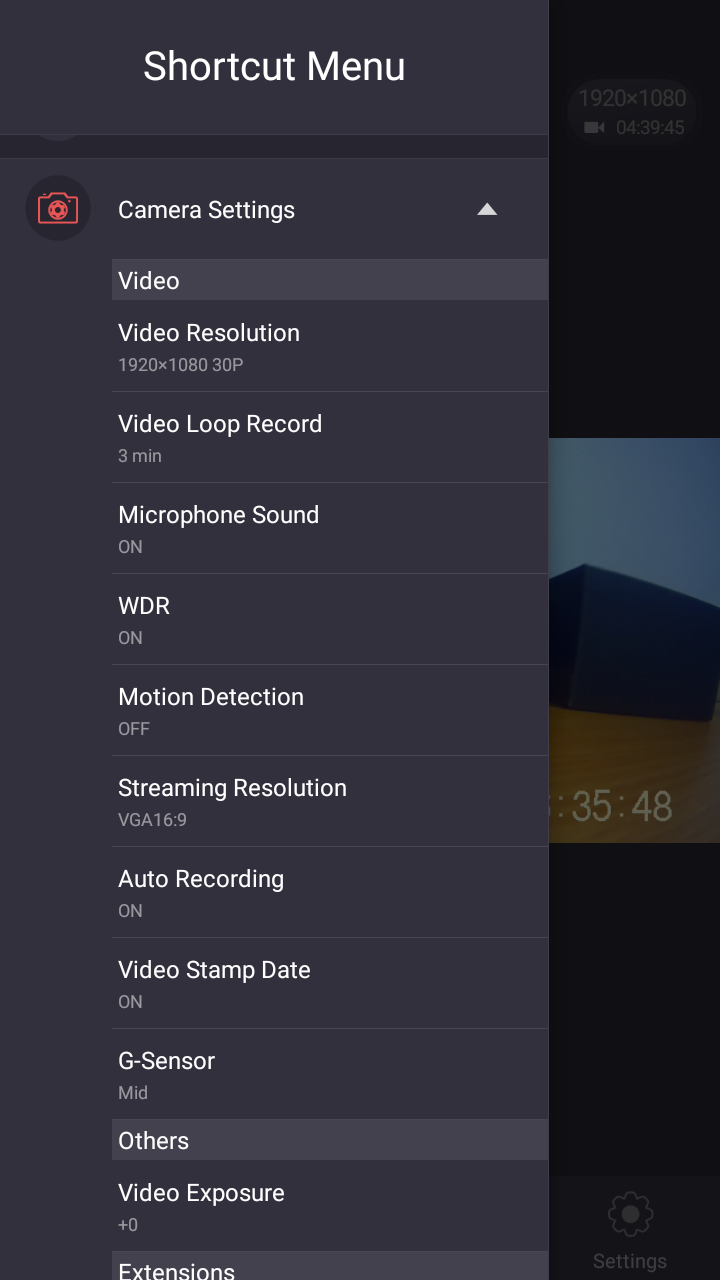Image resolution: width=720 pixels, height=1280 pixels.
Task: Tap the Settings label at bottom
Action: click(630, 1261)
